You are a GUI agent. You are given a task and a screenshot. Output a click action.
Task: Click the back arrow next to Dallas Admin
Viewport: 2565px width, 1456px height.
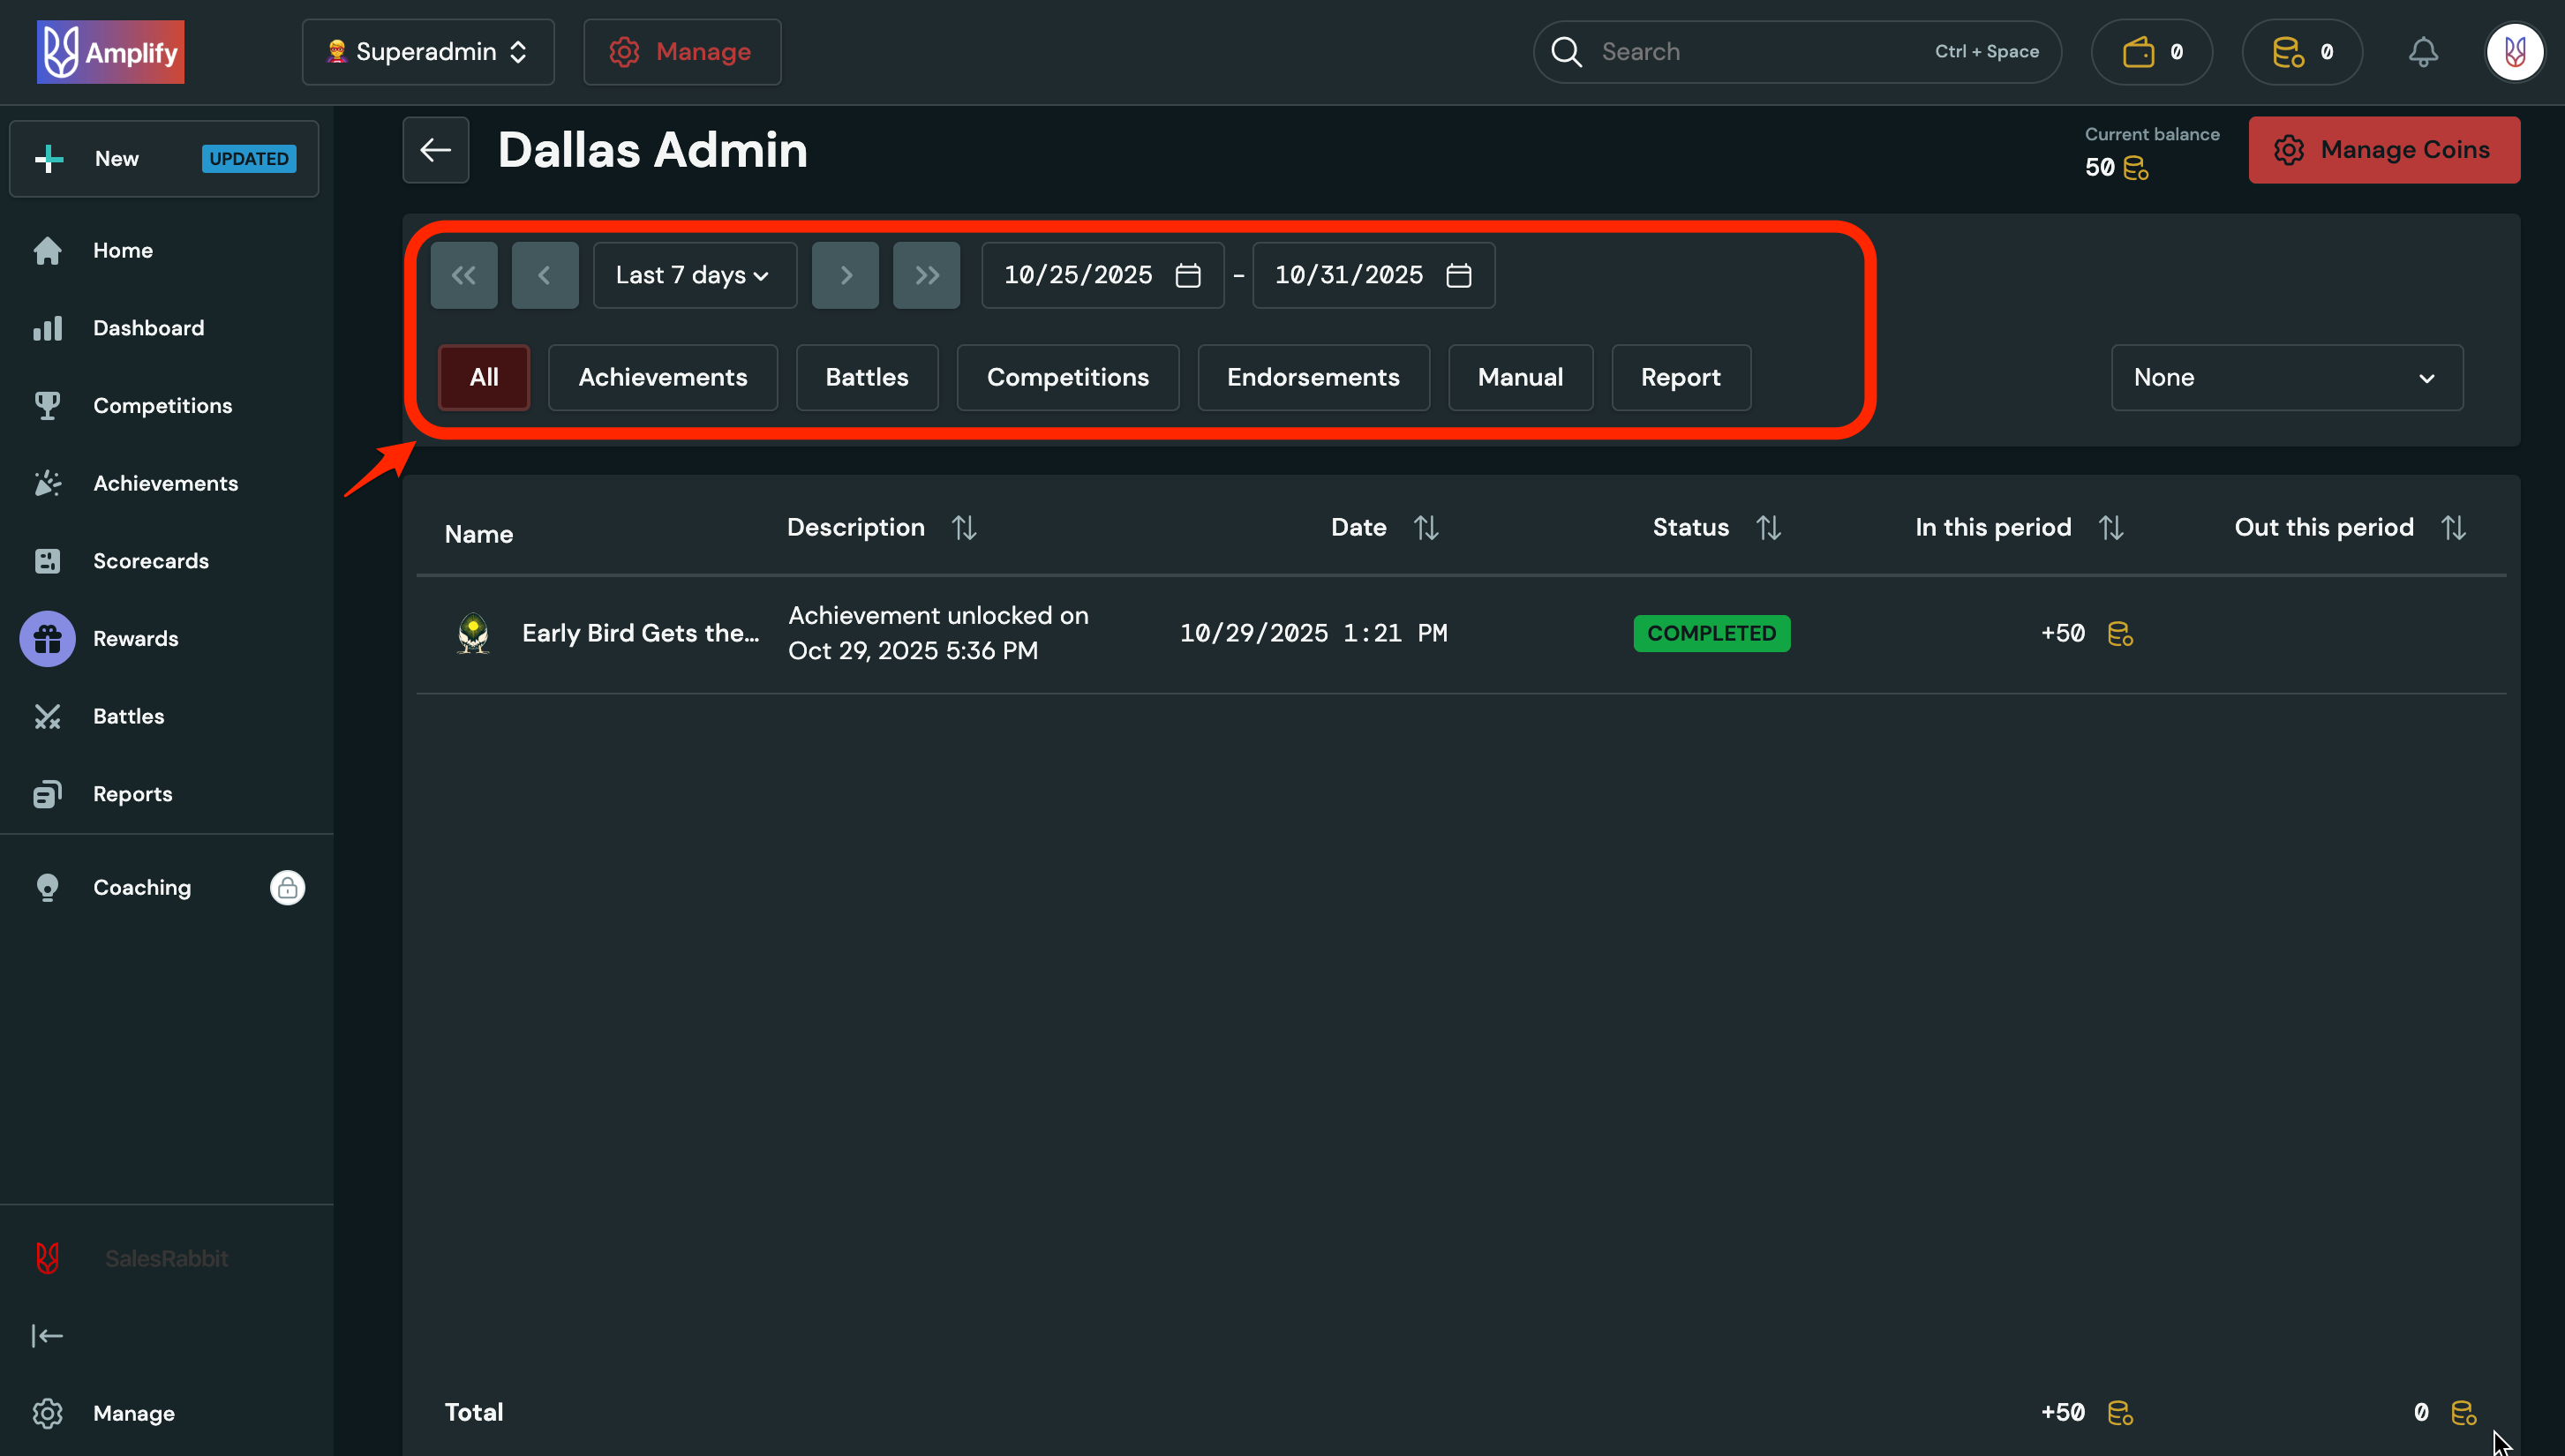[435, 150]
